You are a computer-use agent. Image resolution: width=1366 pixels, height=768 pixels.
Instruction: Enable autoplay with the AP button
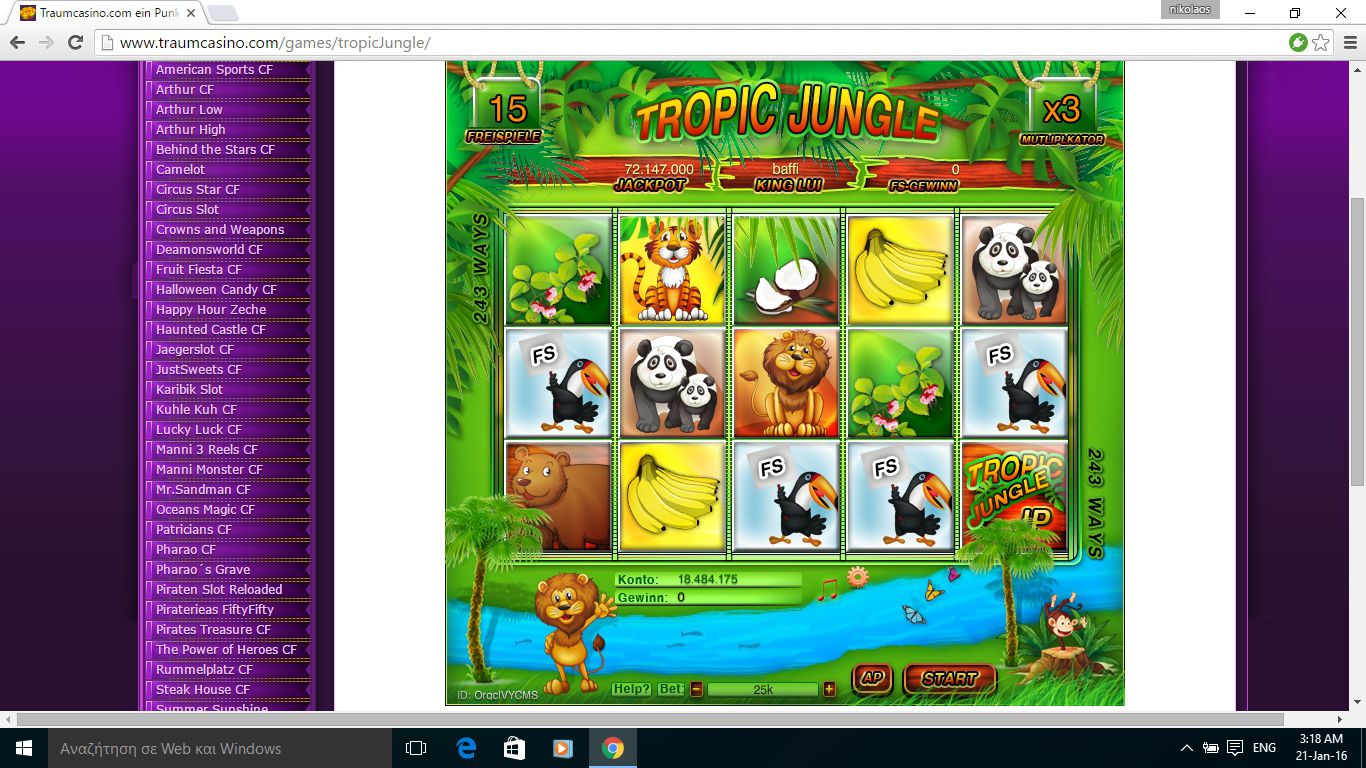coord(872,678)
